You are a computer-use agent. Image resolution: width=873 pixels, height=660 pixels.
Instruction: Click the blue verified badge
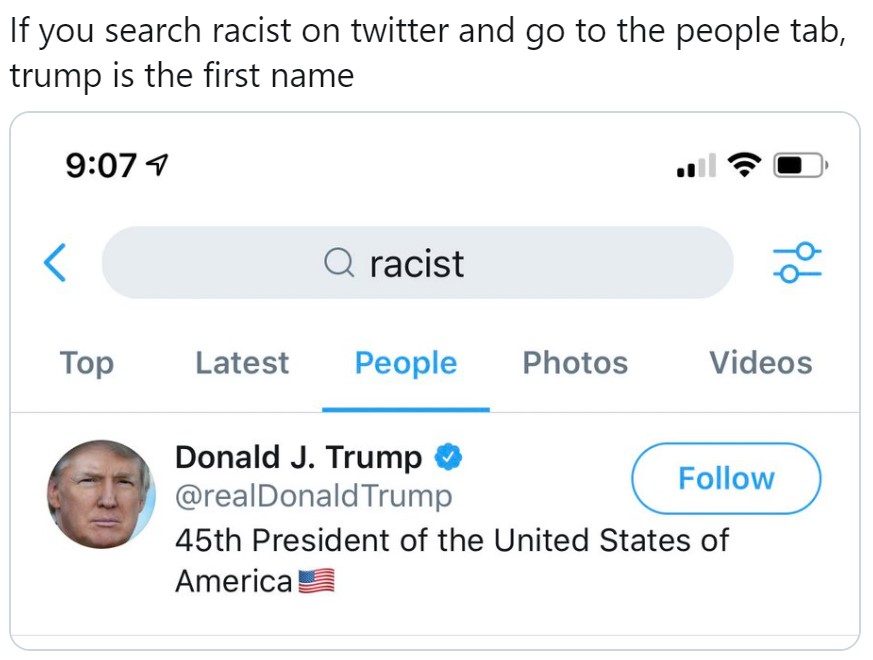pyautogui.click(x=448, y=457)
